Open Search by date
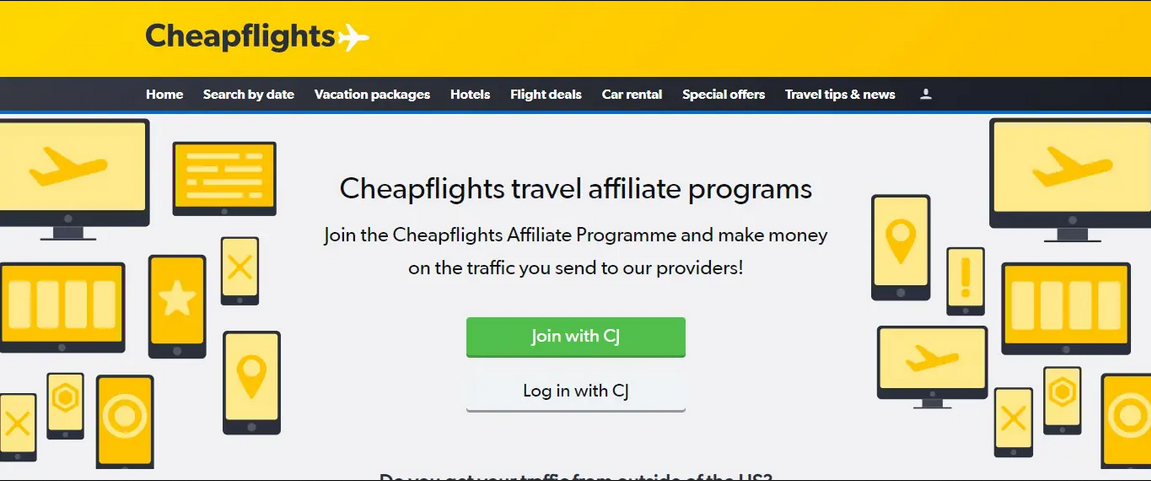Viewport: 1151px width, 481px height. point(249,94)
